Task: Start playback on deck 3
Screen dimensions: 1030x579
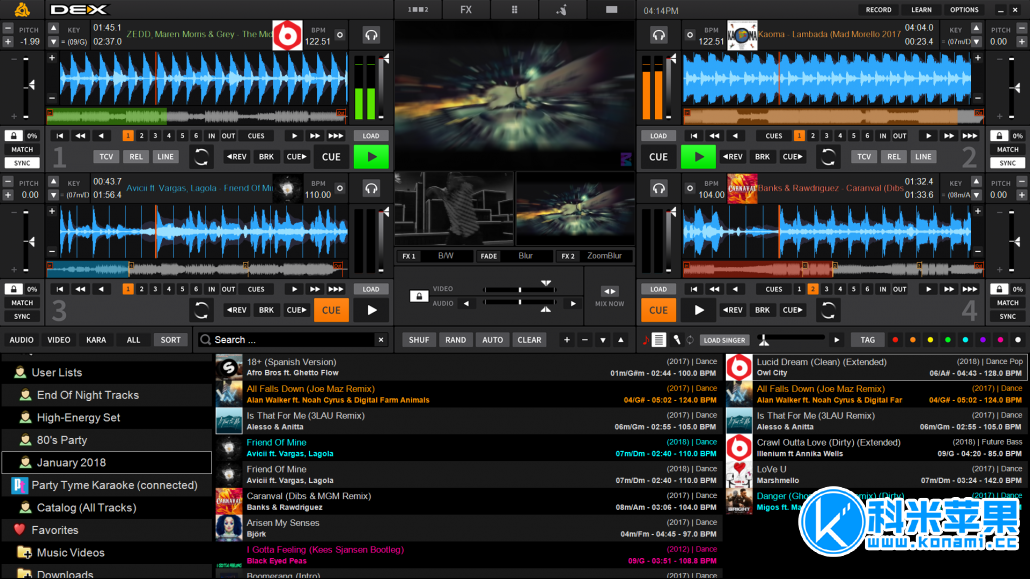Action: coord(371,310)
